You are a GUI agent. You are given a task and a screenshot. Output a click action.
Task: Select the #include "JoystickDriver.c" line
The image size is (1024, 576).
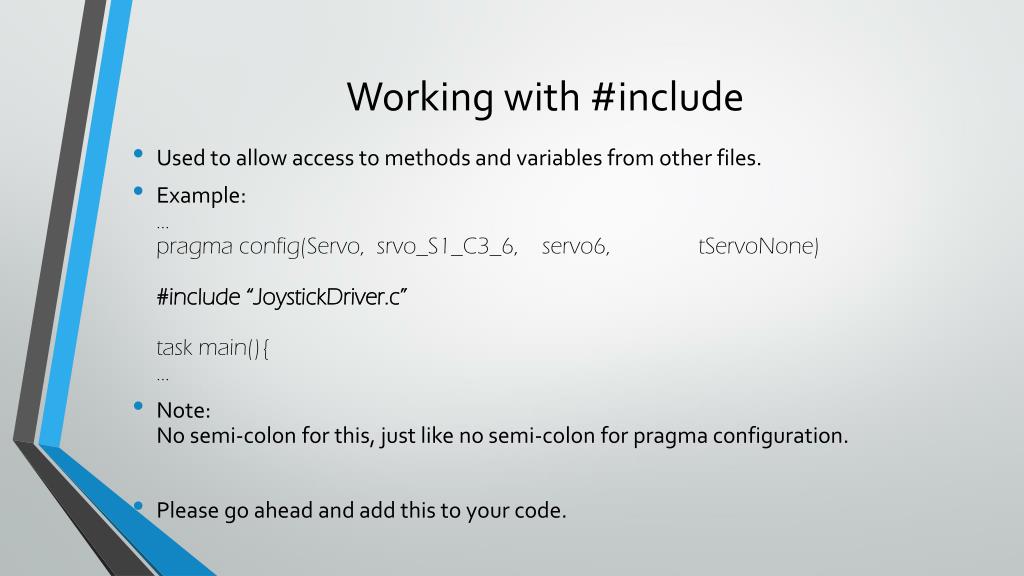click(281, 297)
